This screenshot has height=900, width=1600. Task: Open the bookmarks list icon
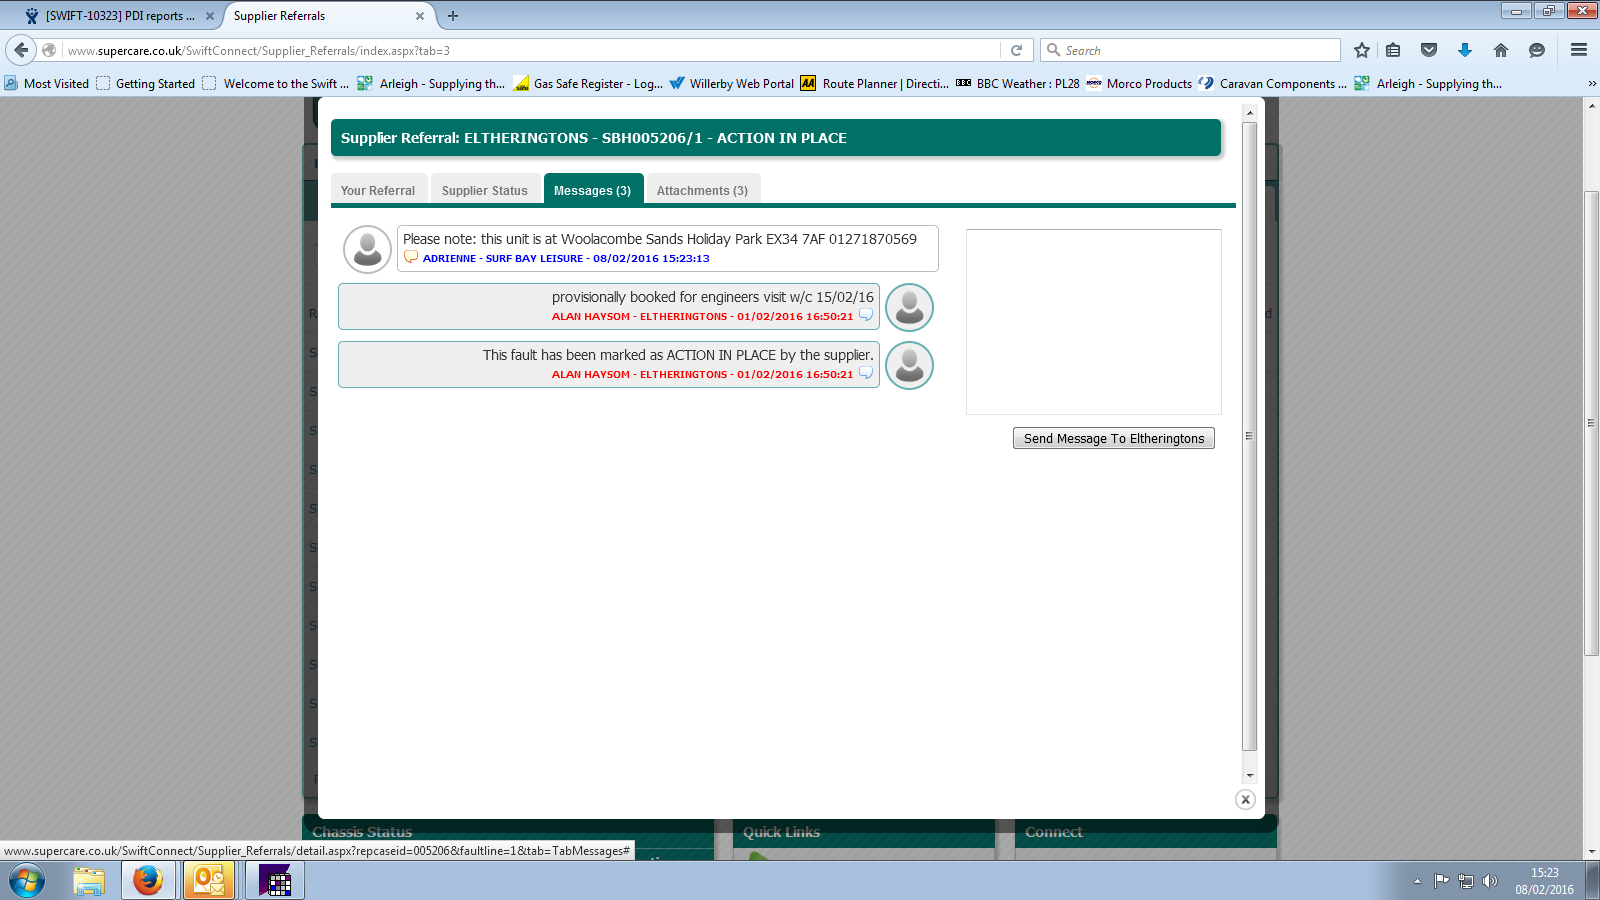(x=1393, y=50)
